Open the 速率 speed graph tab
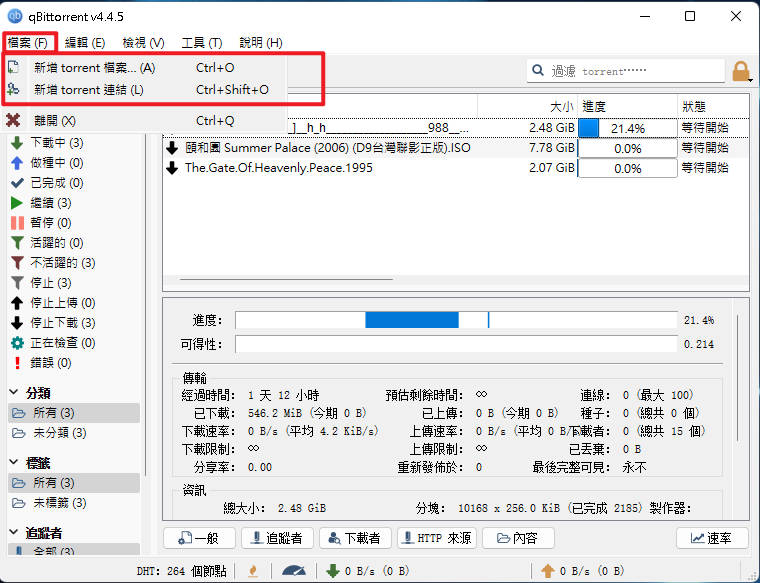 (x=712, y=538)
